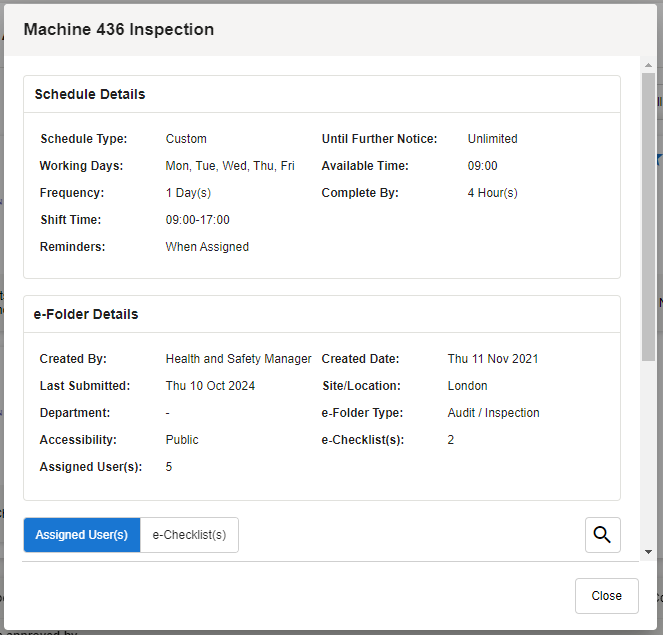Click the Reminders value When Assigned
The height and width of the screenshot is (635, 663).
207,247
